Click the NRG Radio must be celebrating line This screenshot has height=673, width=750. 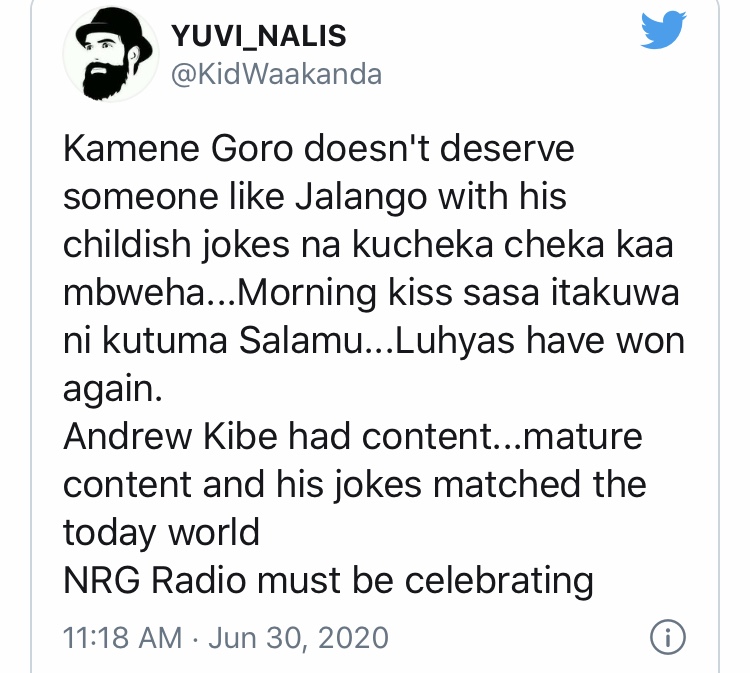point(328,581)
